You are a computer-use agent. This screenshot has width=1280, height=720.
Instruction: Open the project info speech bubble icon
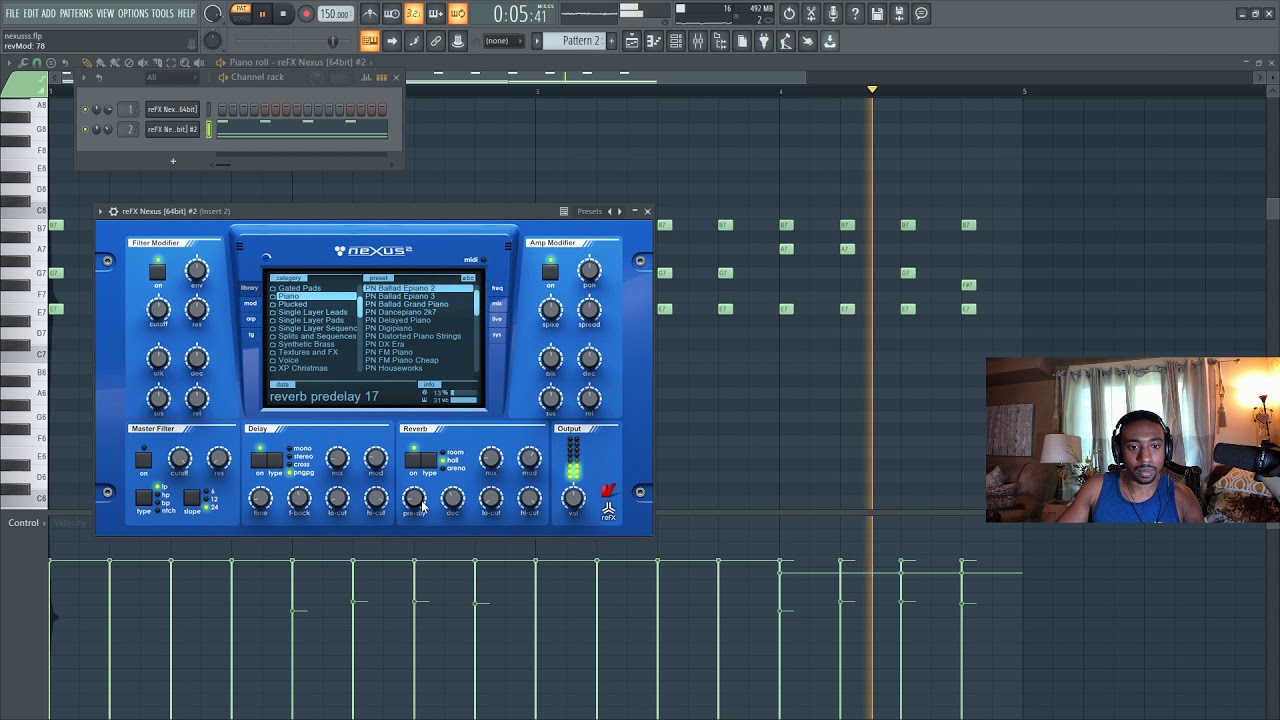(x=921, y=14)
